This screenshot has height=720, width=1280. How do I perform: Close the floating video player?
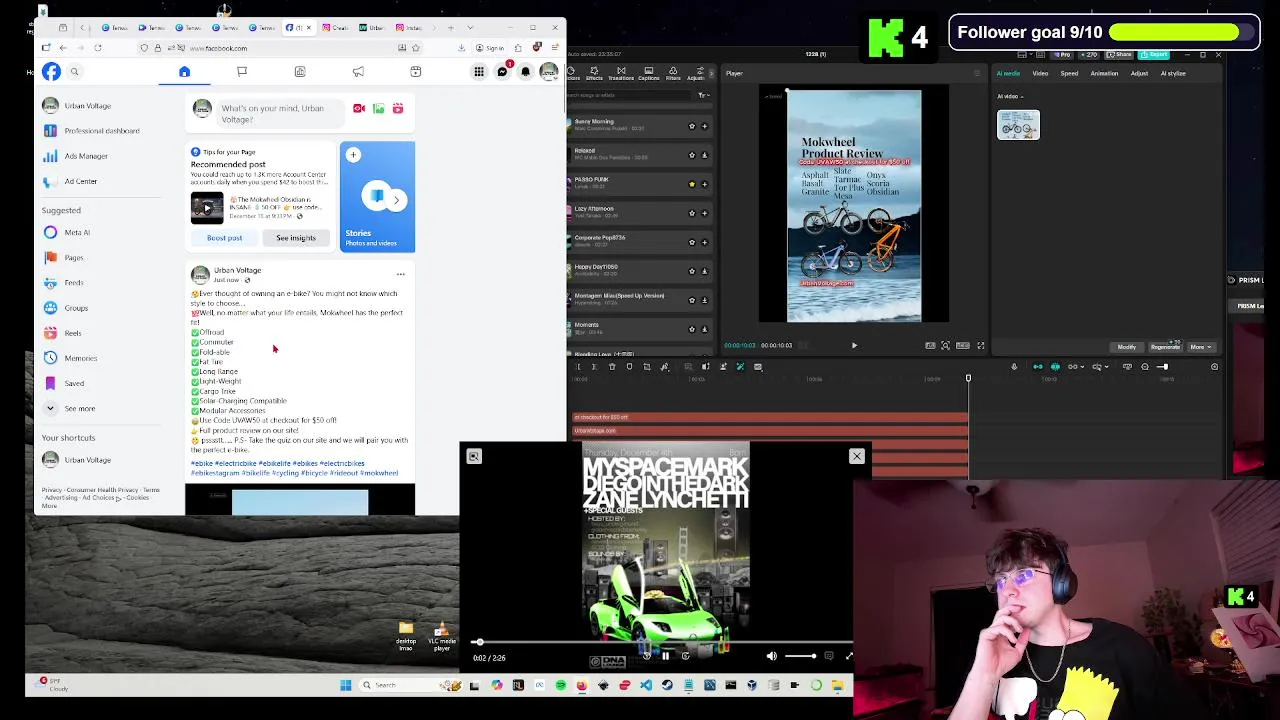[857, 456]
